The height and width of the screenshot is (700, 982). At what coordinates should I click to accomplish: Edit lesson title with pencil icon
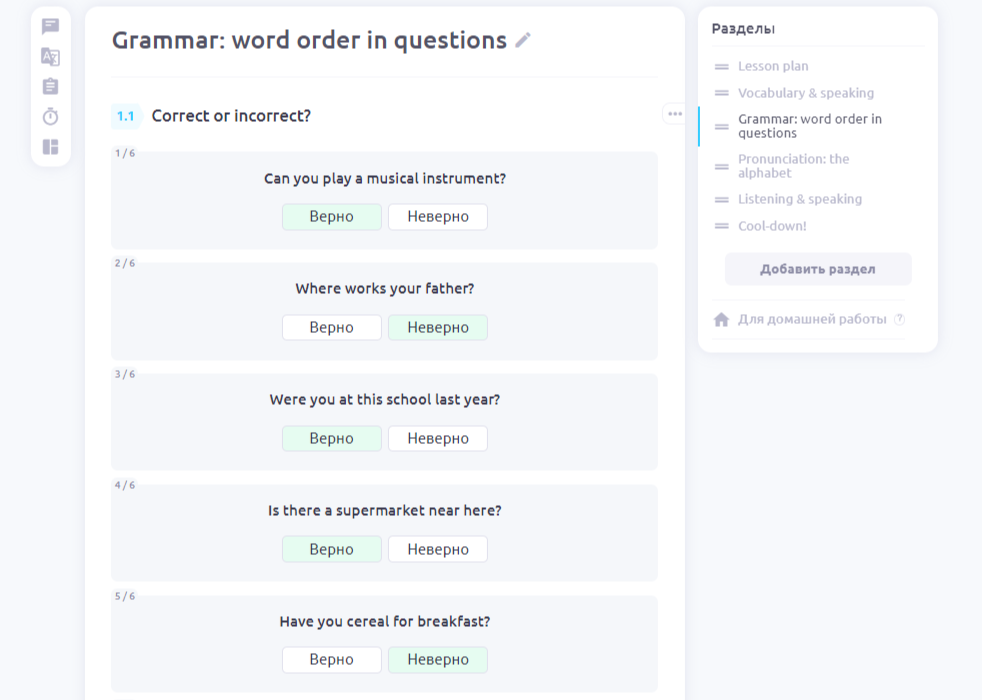[x=523, y=41]
